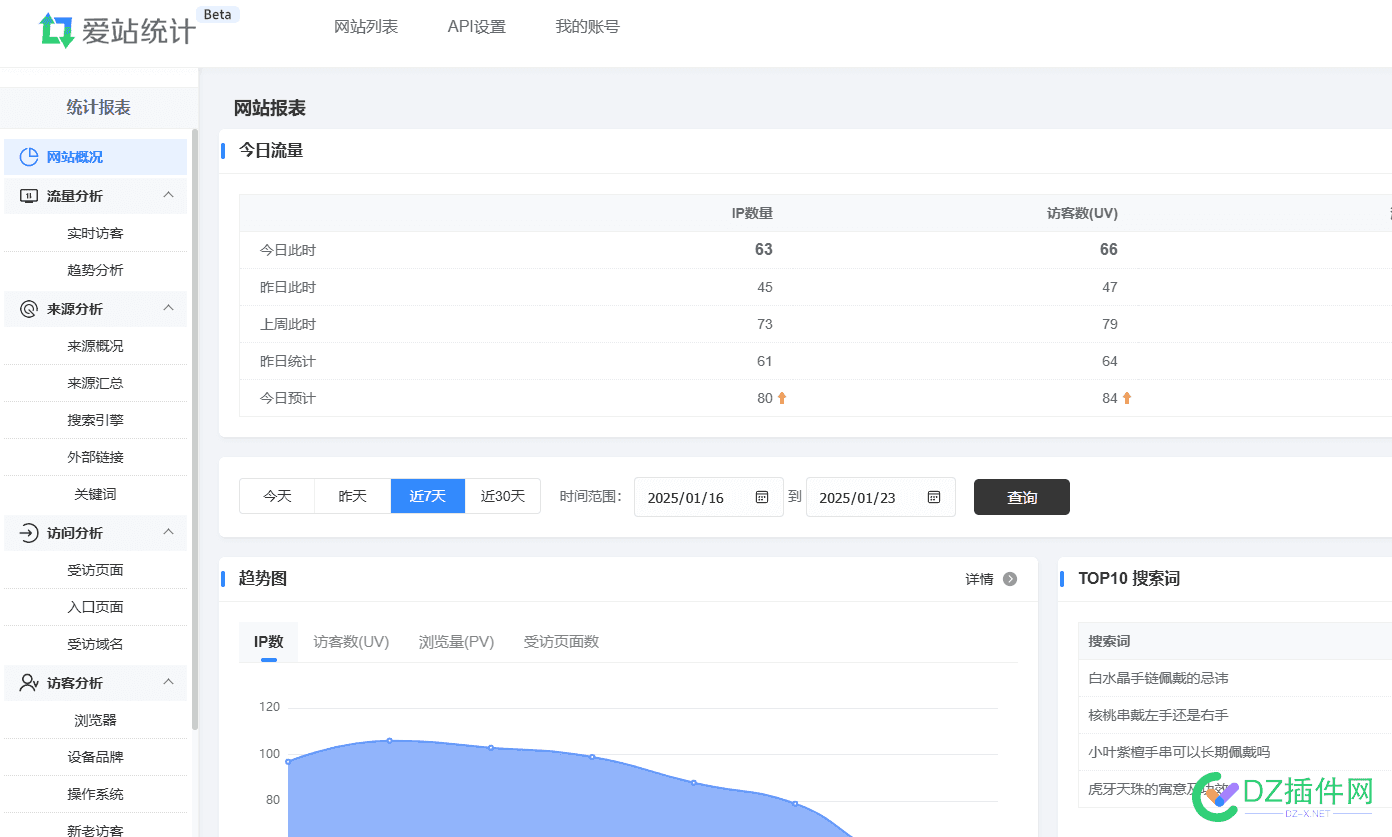The height and width of the screenshot is (837, 1392).
Task: Collapse the 访问分析 section chevron
Action: click(168, 532)
